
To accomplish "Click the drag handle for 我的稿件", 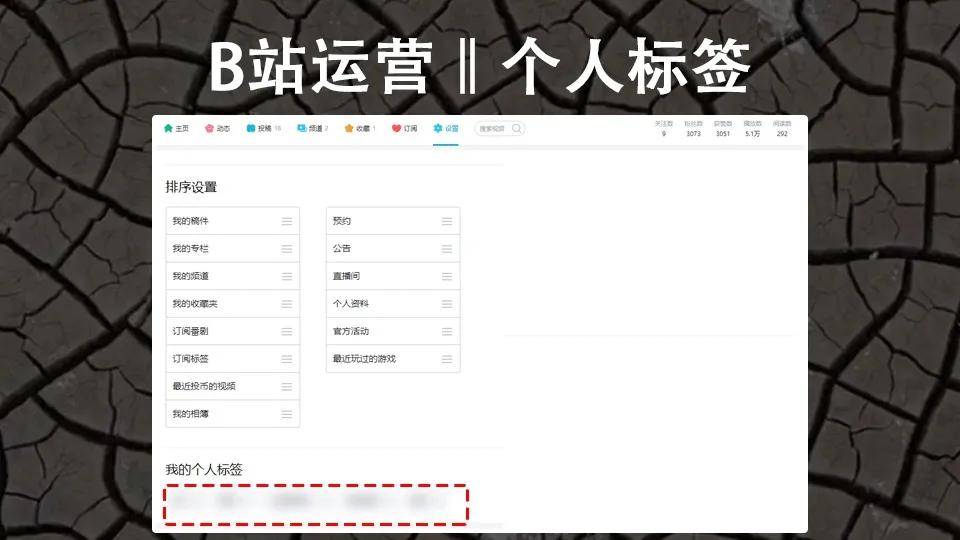I will pos(287,222).
